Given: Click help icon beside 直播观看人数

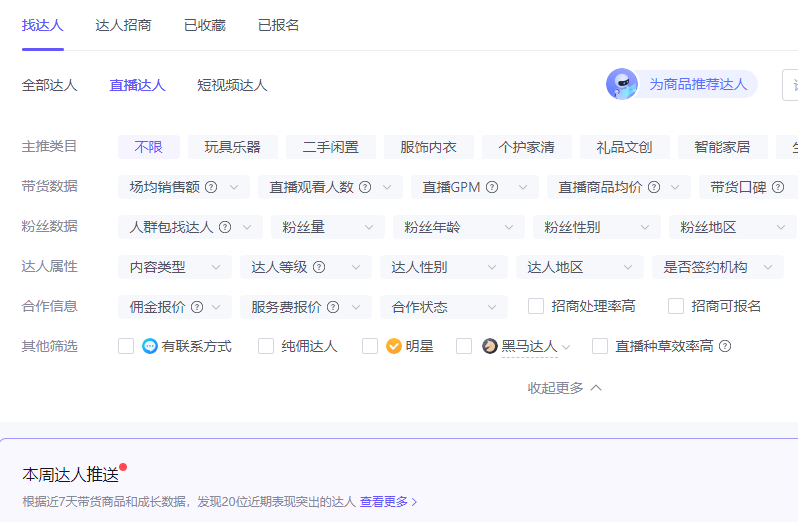Looking at the screenshot, I should click(x=365, y=187).
